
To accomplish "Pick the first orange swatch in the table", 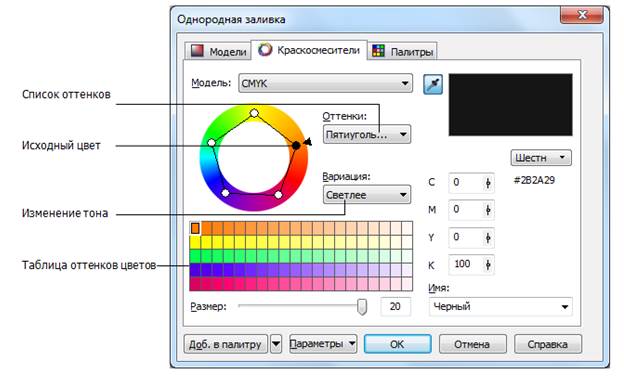I will click(x=195, y=228).
